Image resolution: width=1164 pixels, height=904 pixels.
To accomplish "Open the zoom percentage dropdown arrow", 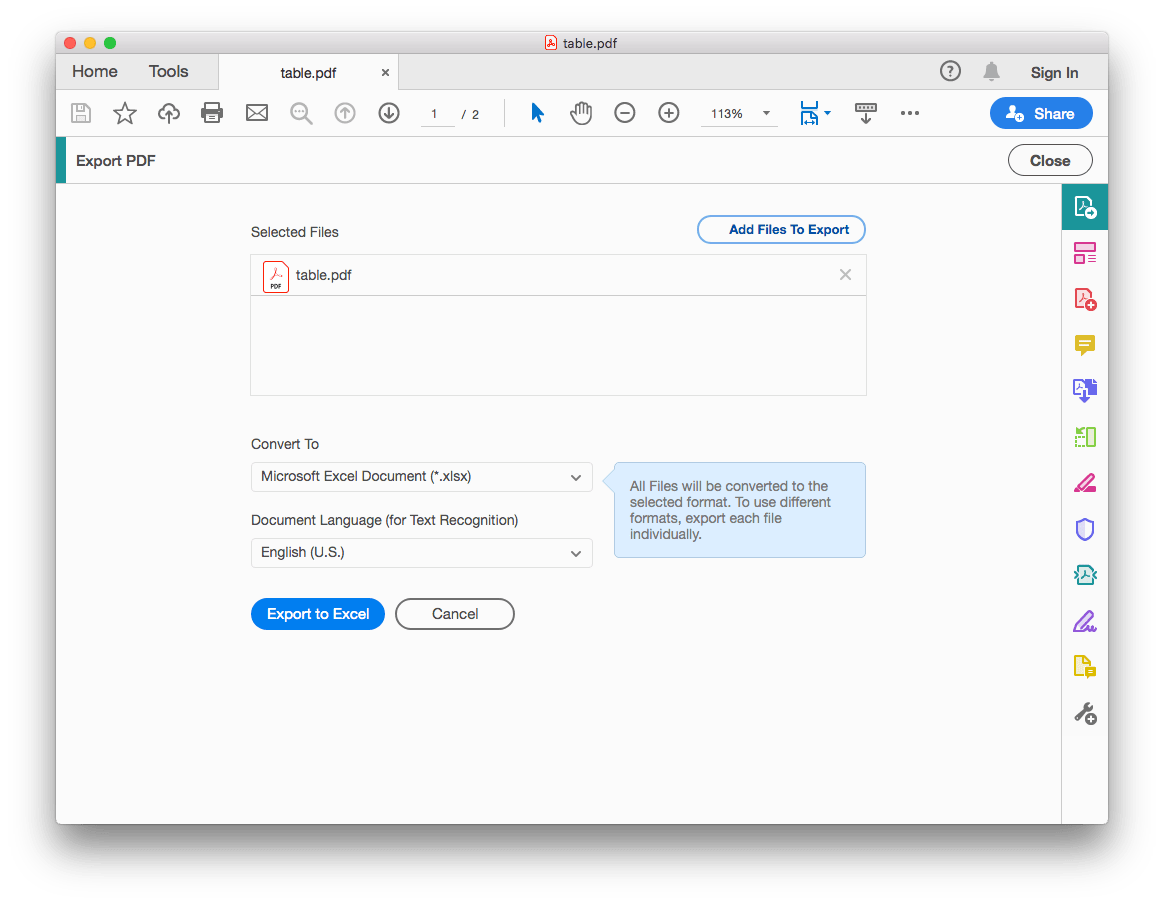I will pos(766,114).
